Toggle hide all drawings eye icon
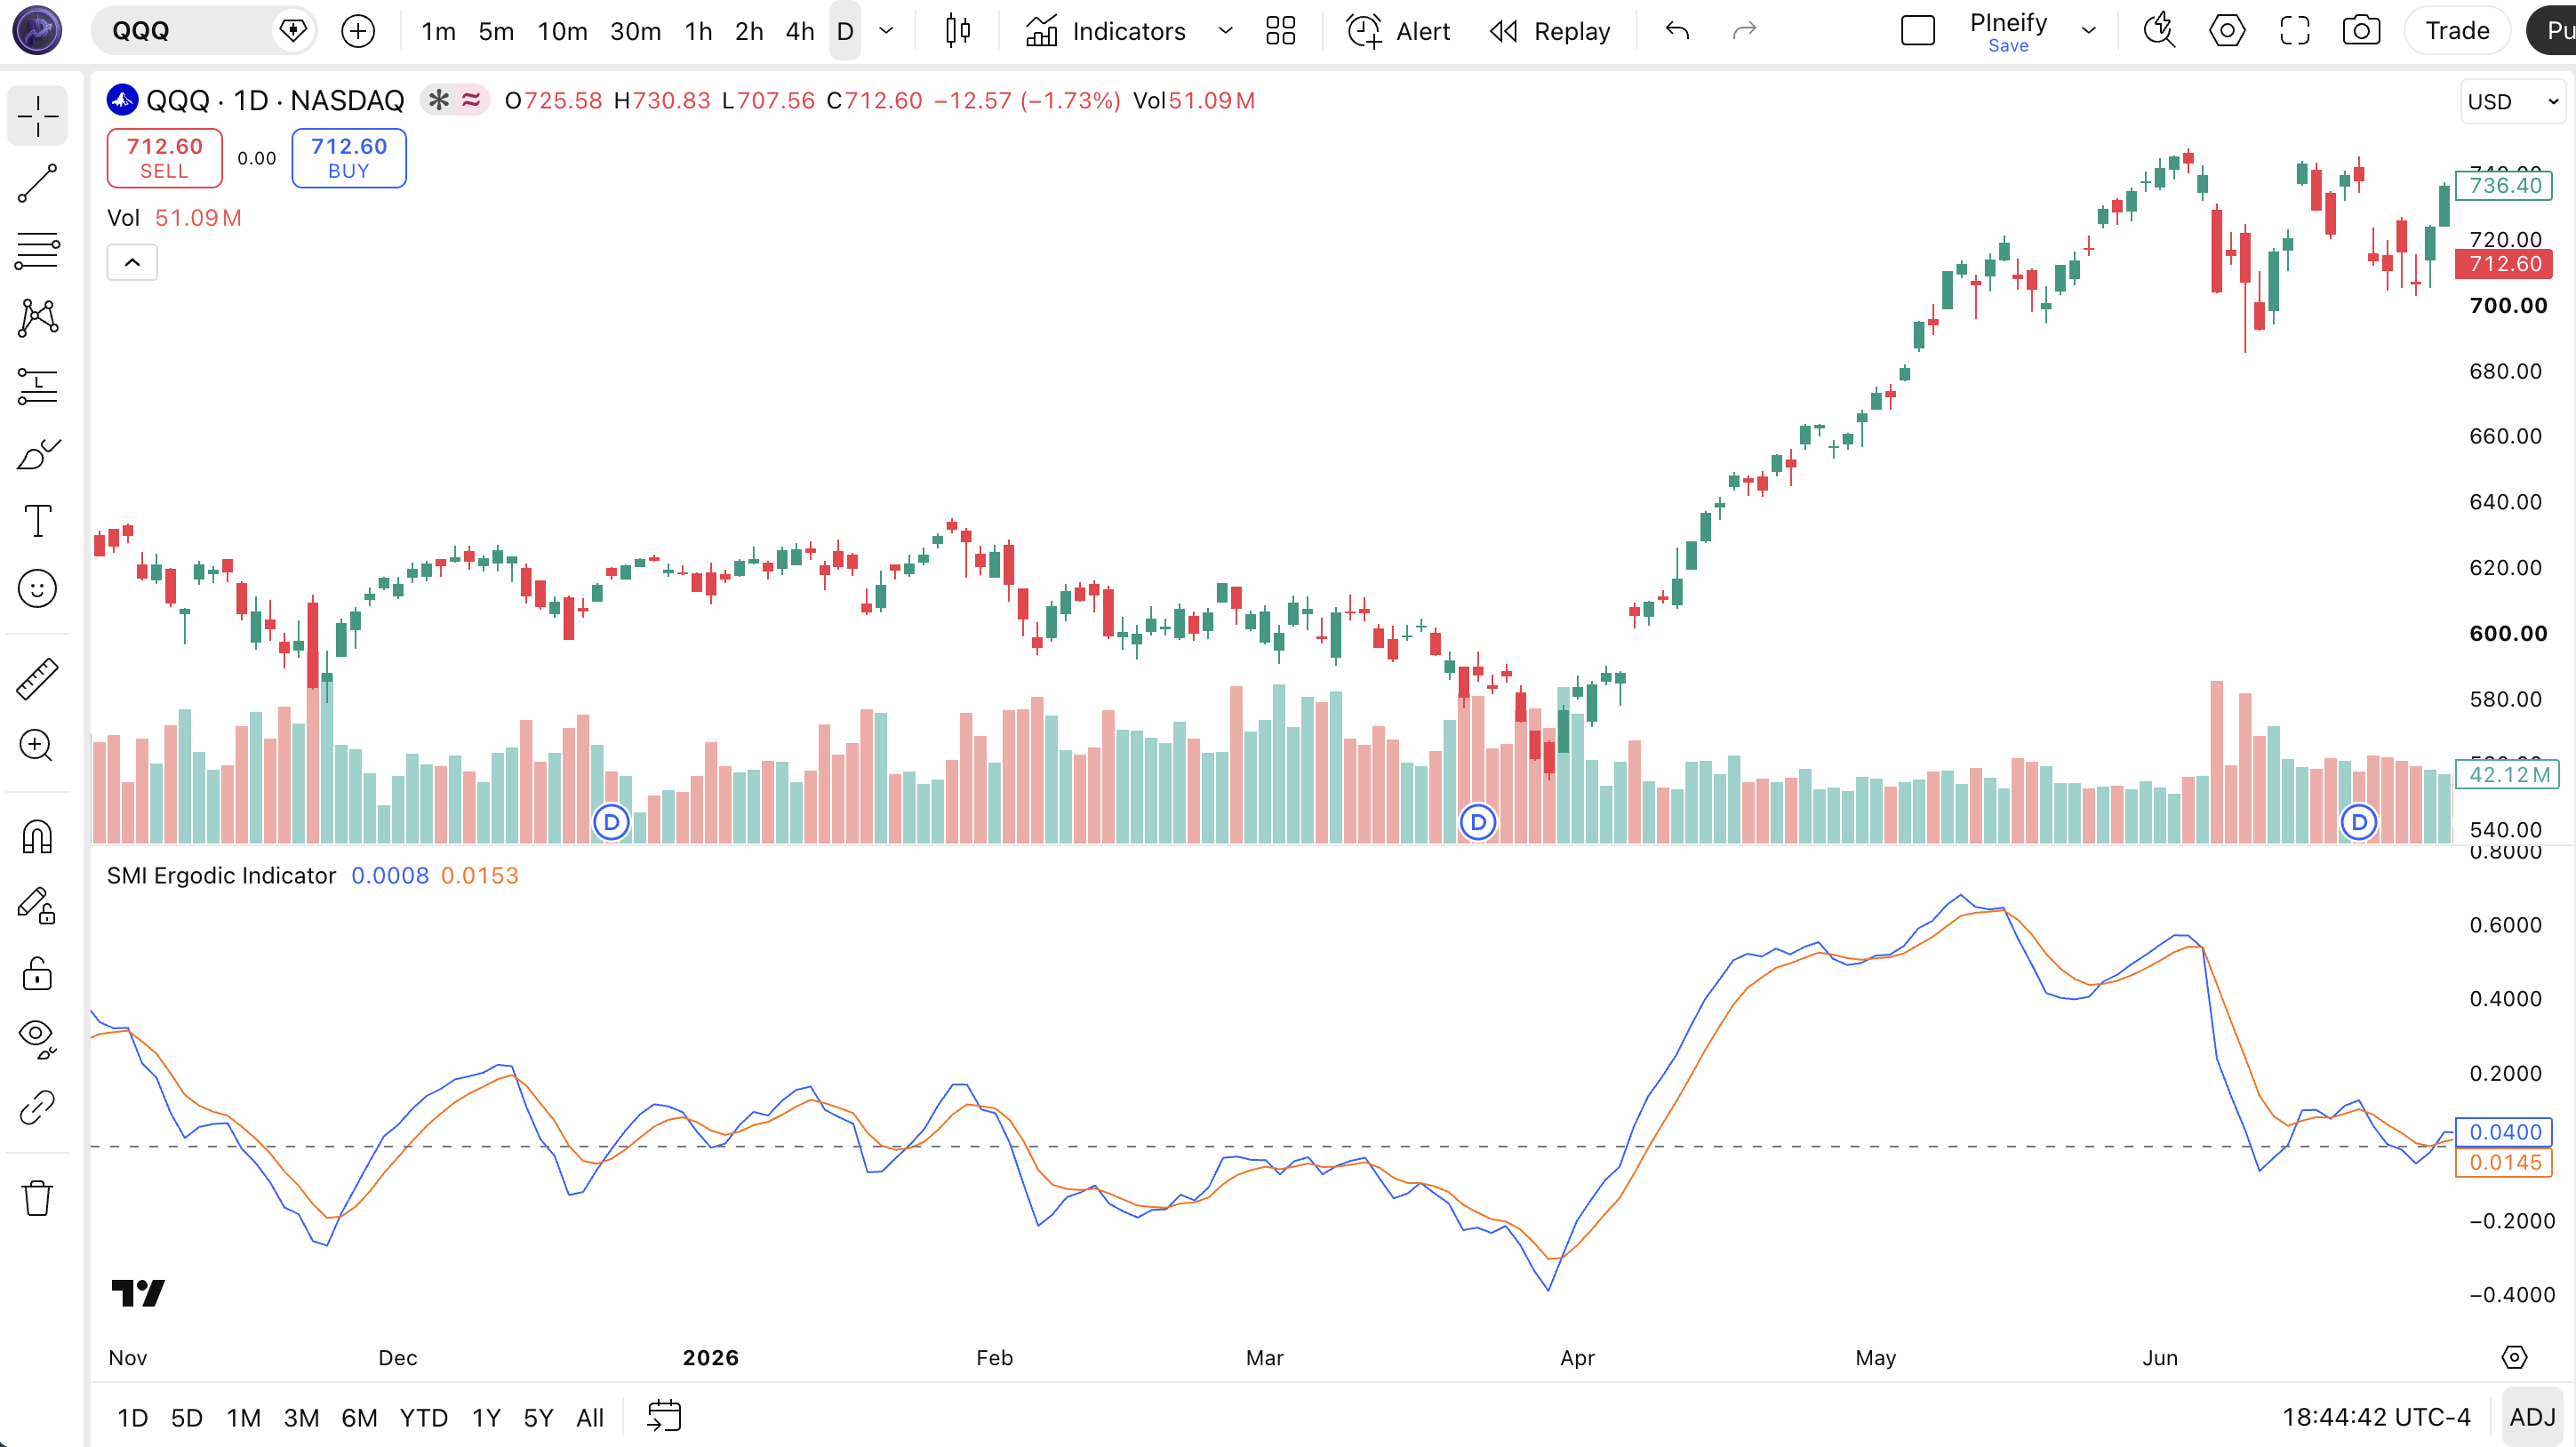 pos(37,1040)
